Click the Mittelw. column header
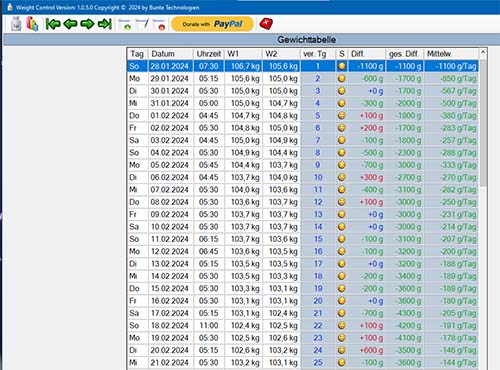 (x=451, y=54)
